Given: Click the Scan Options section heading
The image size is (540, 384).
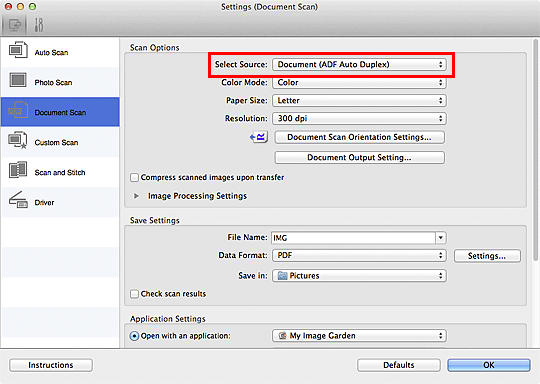Looking at the screenshot, I should point(155,48).
